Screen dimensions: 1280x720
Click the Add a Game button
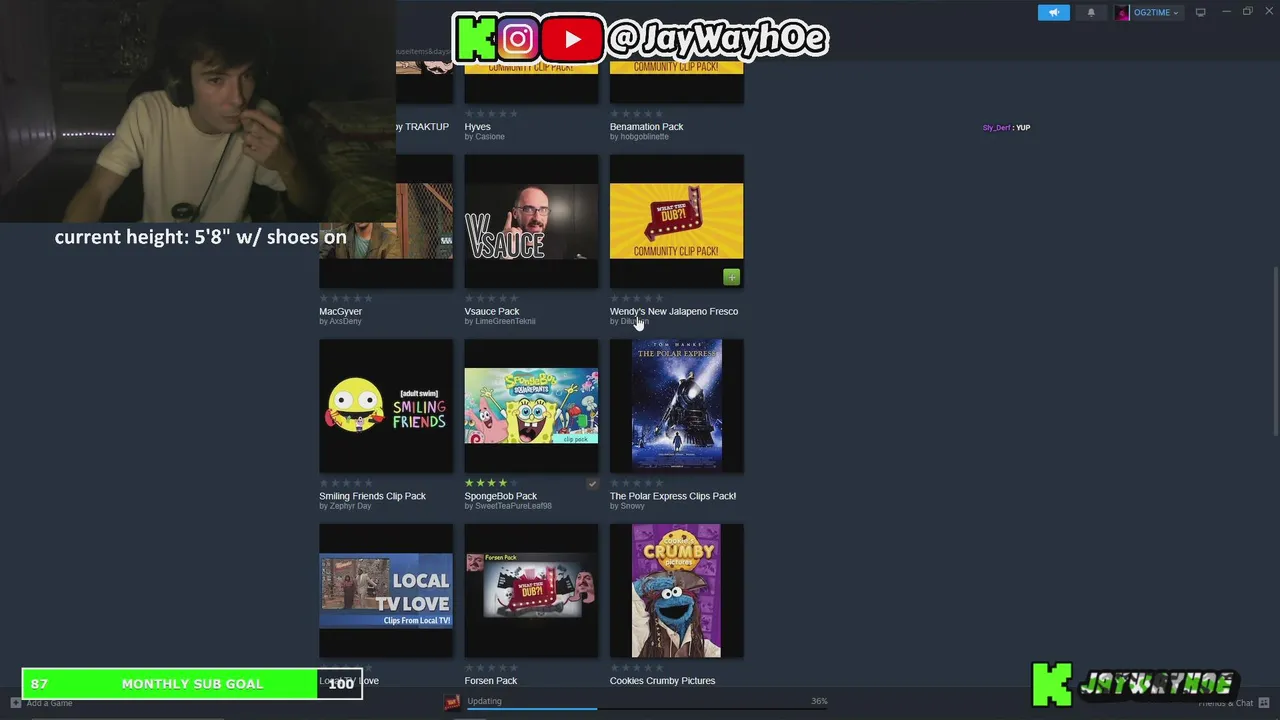point(42,703)
